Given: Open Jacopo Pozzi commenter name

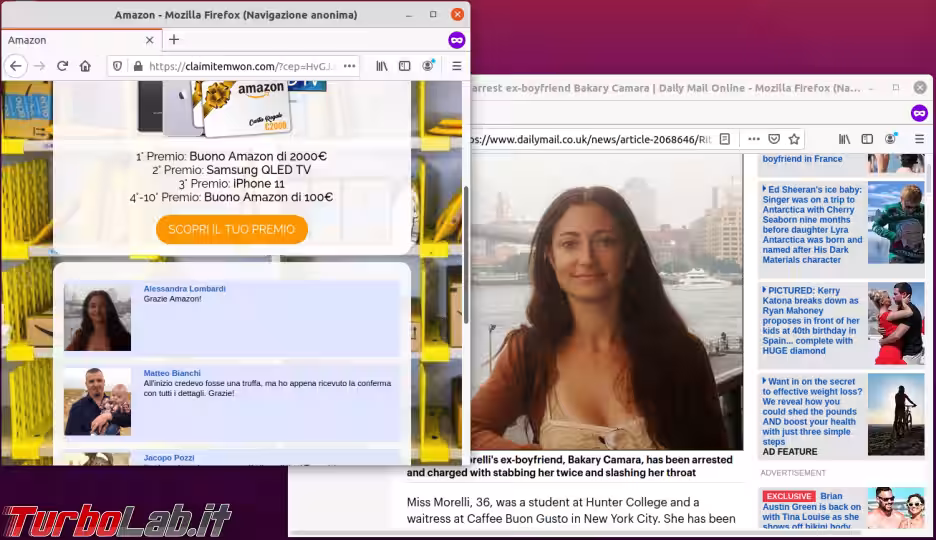Looking at the screenshot, I should coord(169,458).
